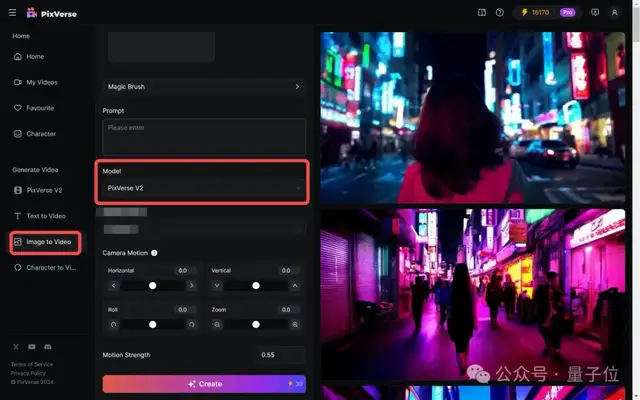
Task: Click the Roll clockwise rotate icon
Action: [192, 324]
